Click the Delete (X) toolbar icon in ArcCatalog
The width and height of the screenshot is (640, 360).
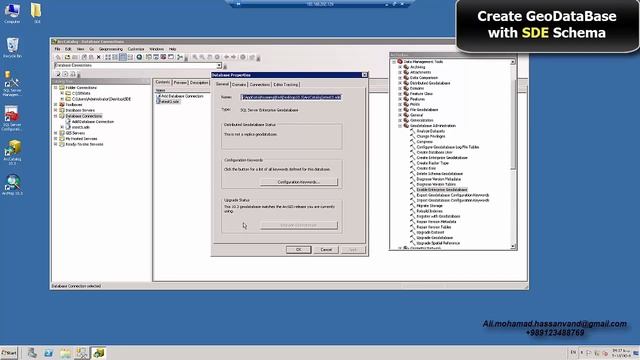[x=98, y=57]
